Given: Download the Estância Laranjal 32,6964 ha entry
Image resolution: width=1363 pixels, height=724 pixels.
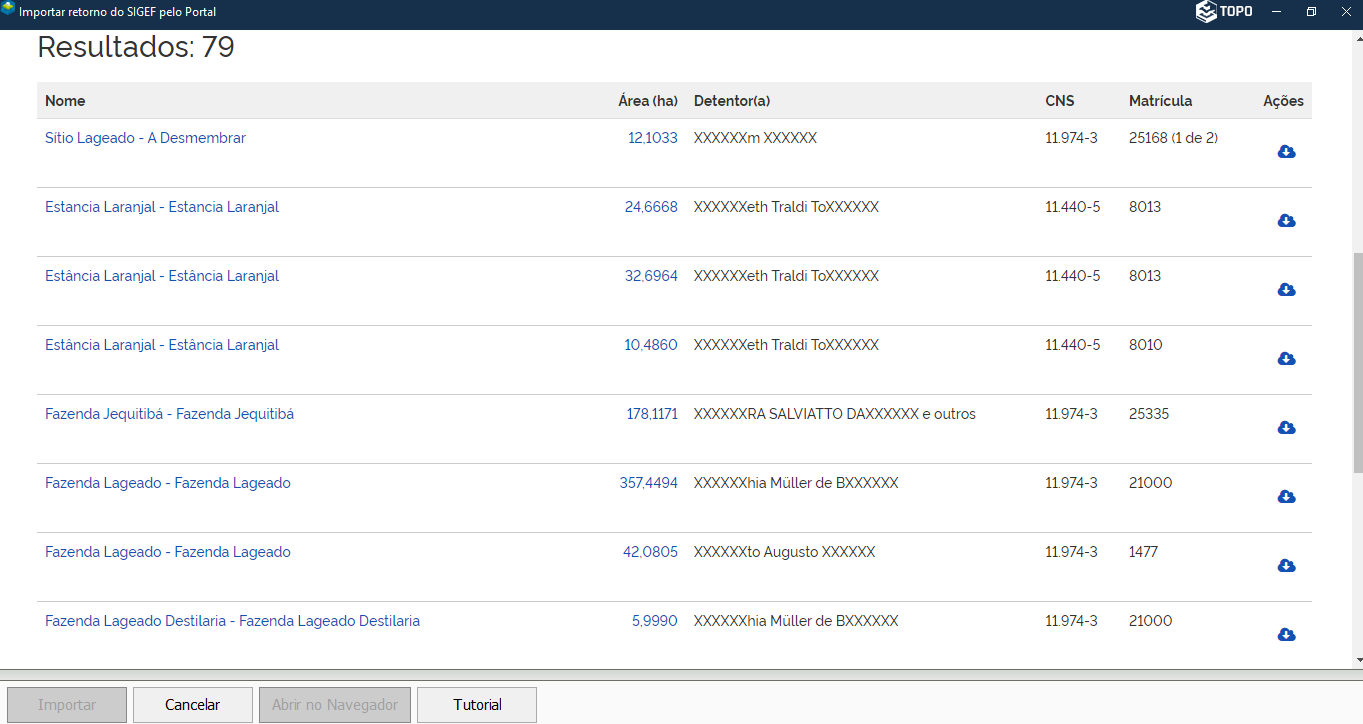Looking at the screenshot, I should pyautogui.click(x=1286, y=290).
